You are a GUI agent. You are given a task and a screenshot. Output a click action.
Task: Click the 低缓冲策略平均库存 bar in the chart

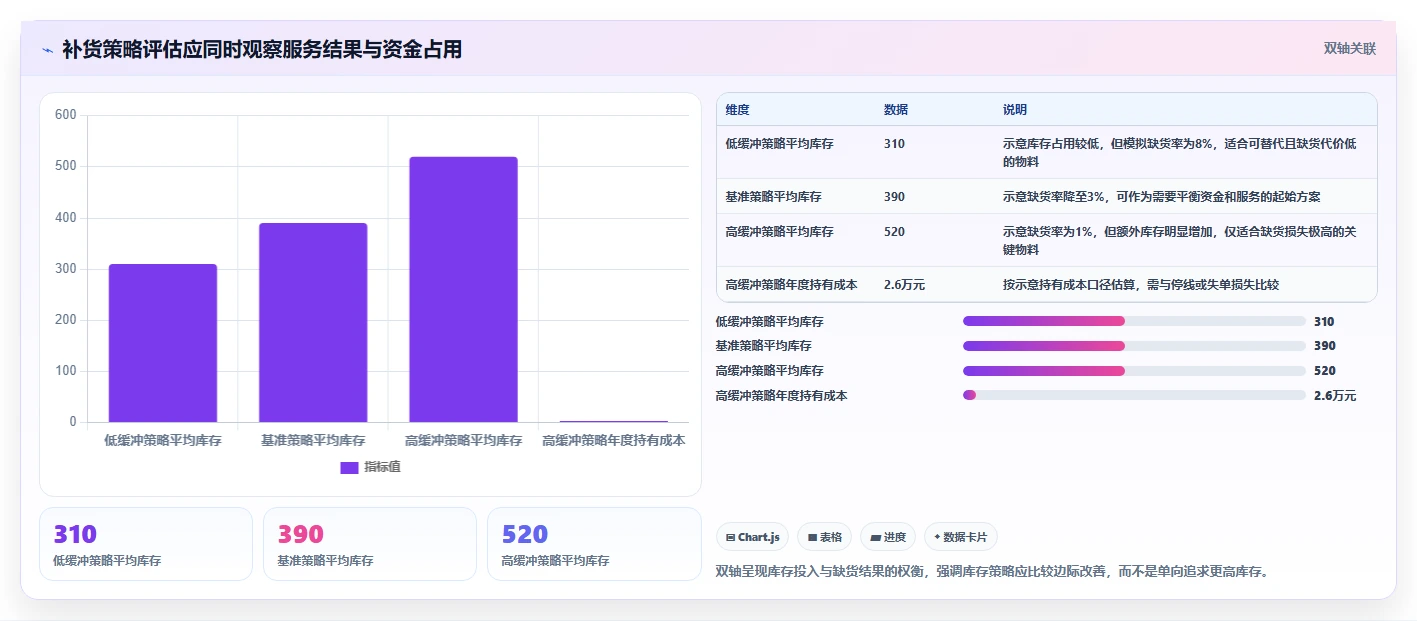[163, 343]
